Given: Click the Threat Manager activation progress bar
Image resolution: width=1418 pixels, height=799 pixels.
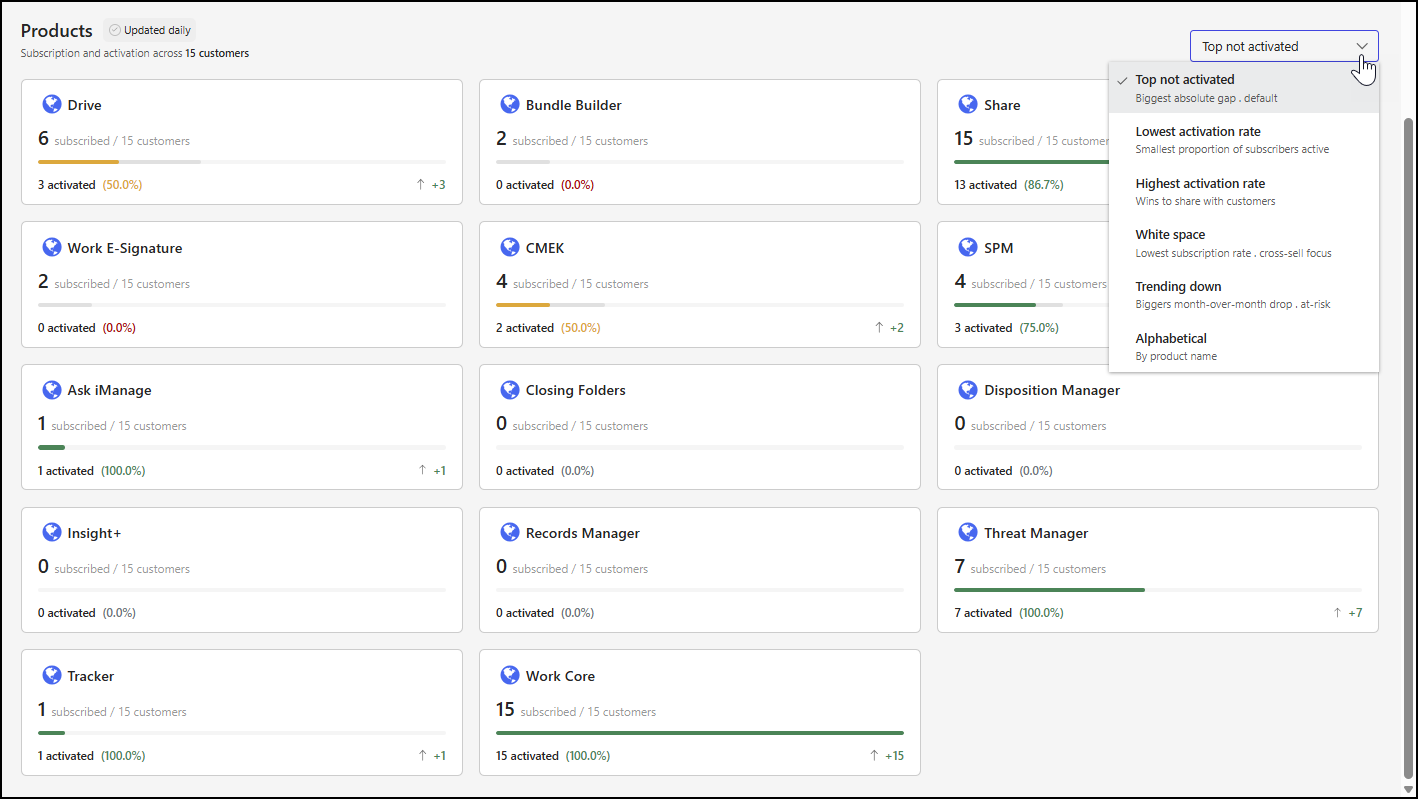Looking at the screenshot, I should pos(1158,589).
